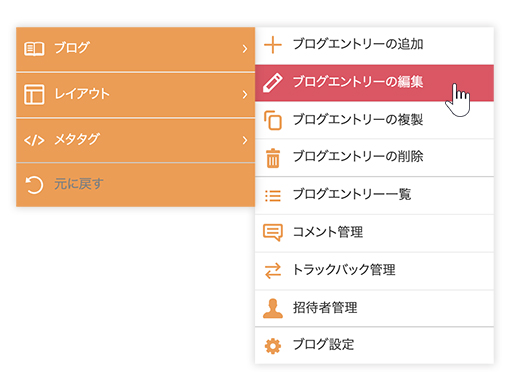The height and width of the screenshot is (382, 511).
Task: Click the comment bubble icon
Action: 273,232
